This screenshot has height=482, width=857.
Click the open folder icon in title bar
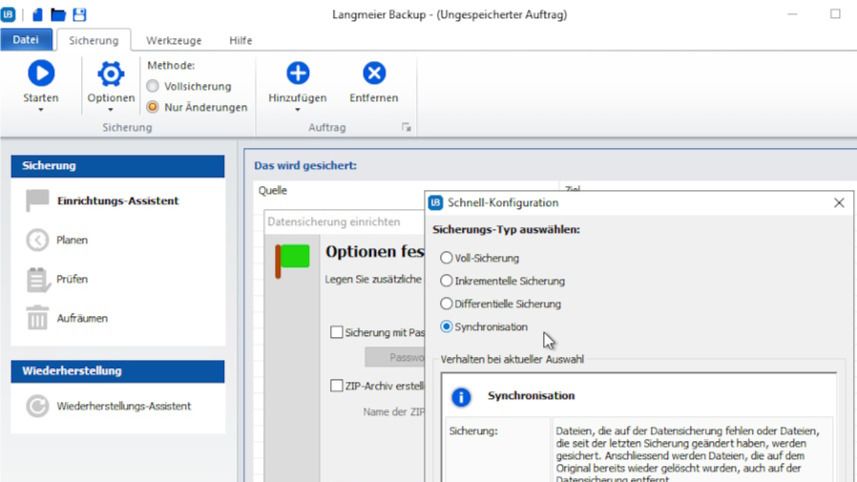pyautogui.click(x=58, y=14)
